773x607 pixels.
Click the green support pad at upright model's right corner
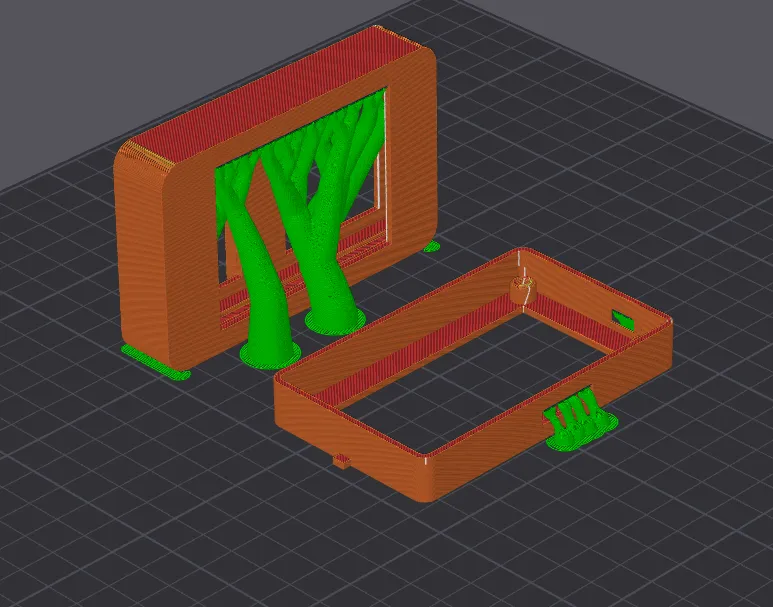point(432,247)
